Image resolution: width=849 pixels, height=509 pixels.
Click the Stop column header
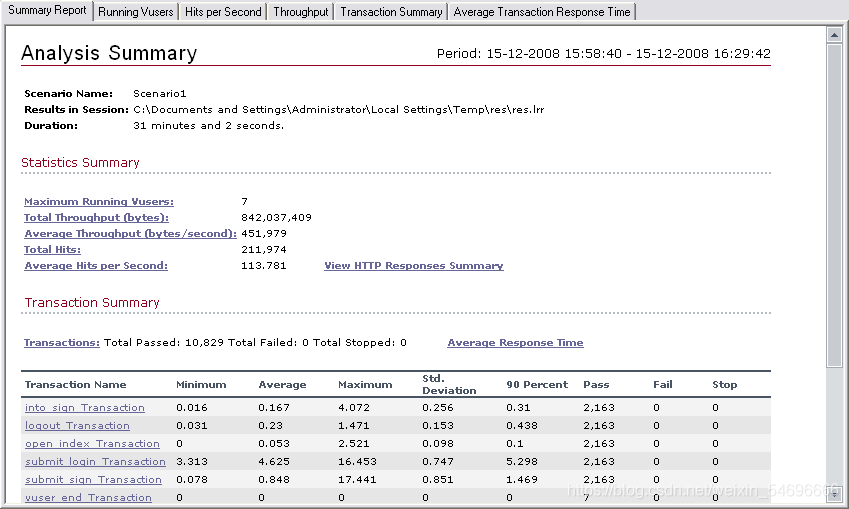pos(724,384)
